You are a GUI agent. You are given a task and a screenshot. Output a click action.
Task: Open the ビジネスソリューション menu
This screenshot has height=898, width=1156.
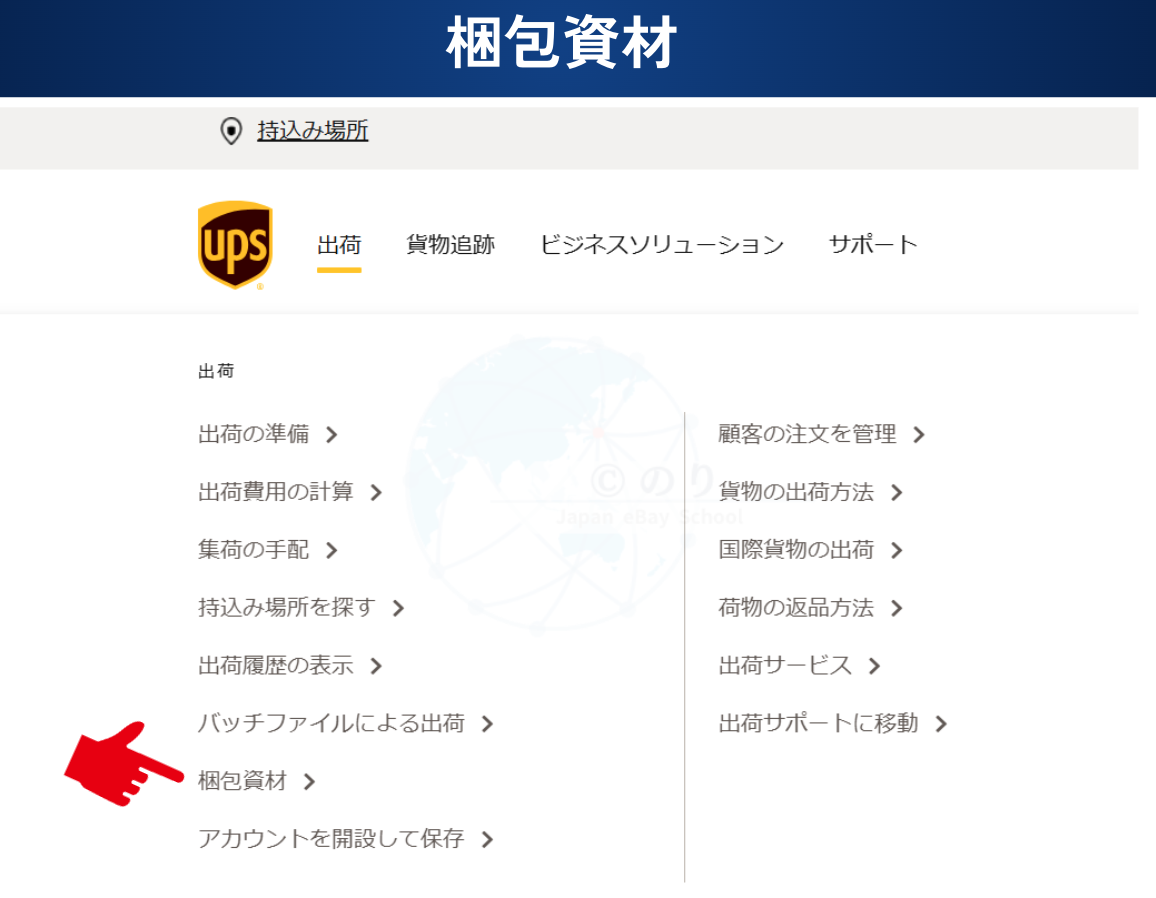coord(661,244)
